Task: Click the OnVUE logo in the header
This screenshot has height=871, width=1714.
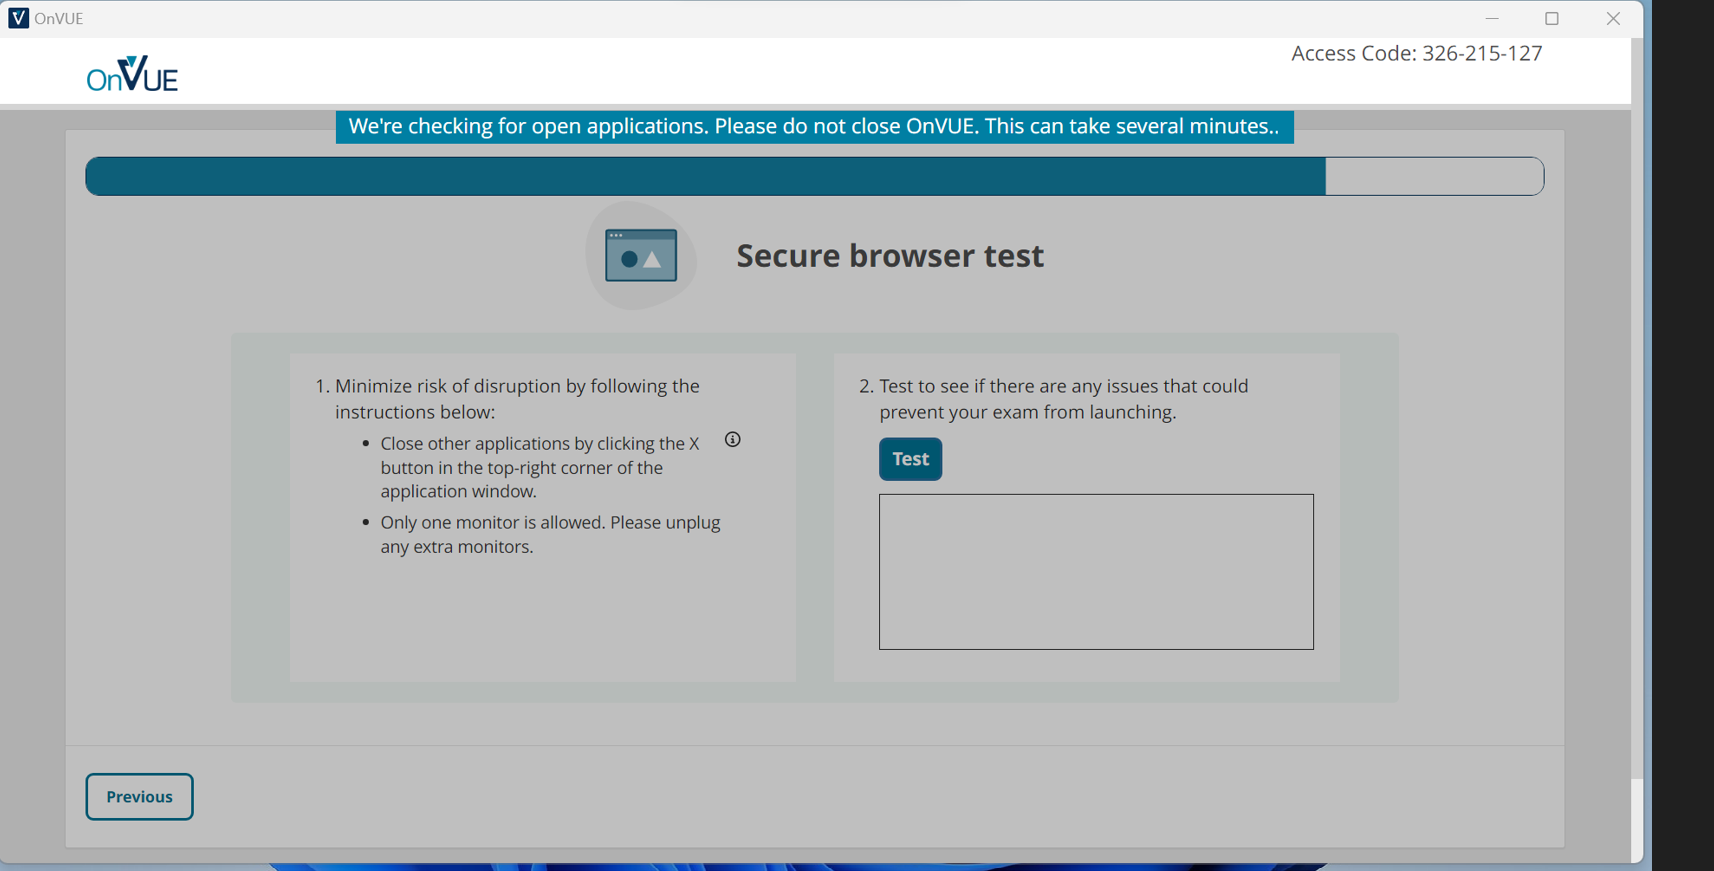Action: (x=132, y=74)
